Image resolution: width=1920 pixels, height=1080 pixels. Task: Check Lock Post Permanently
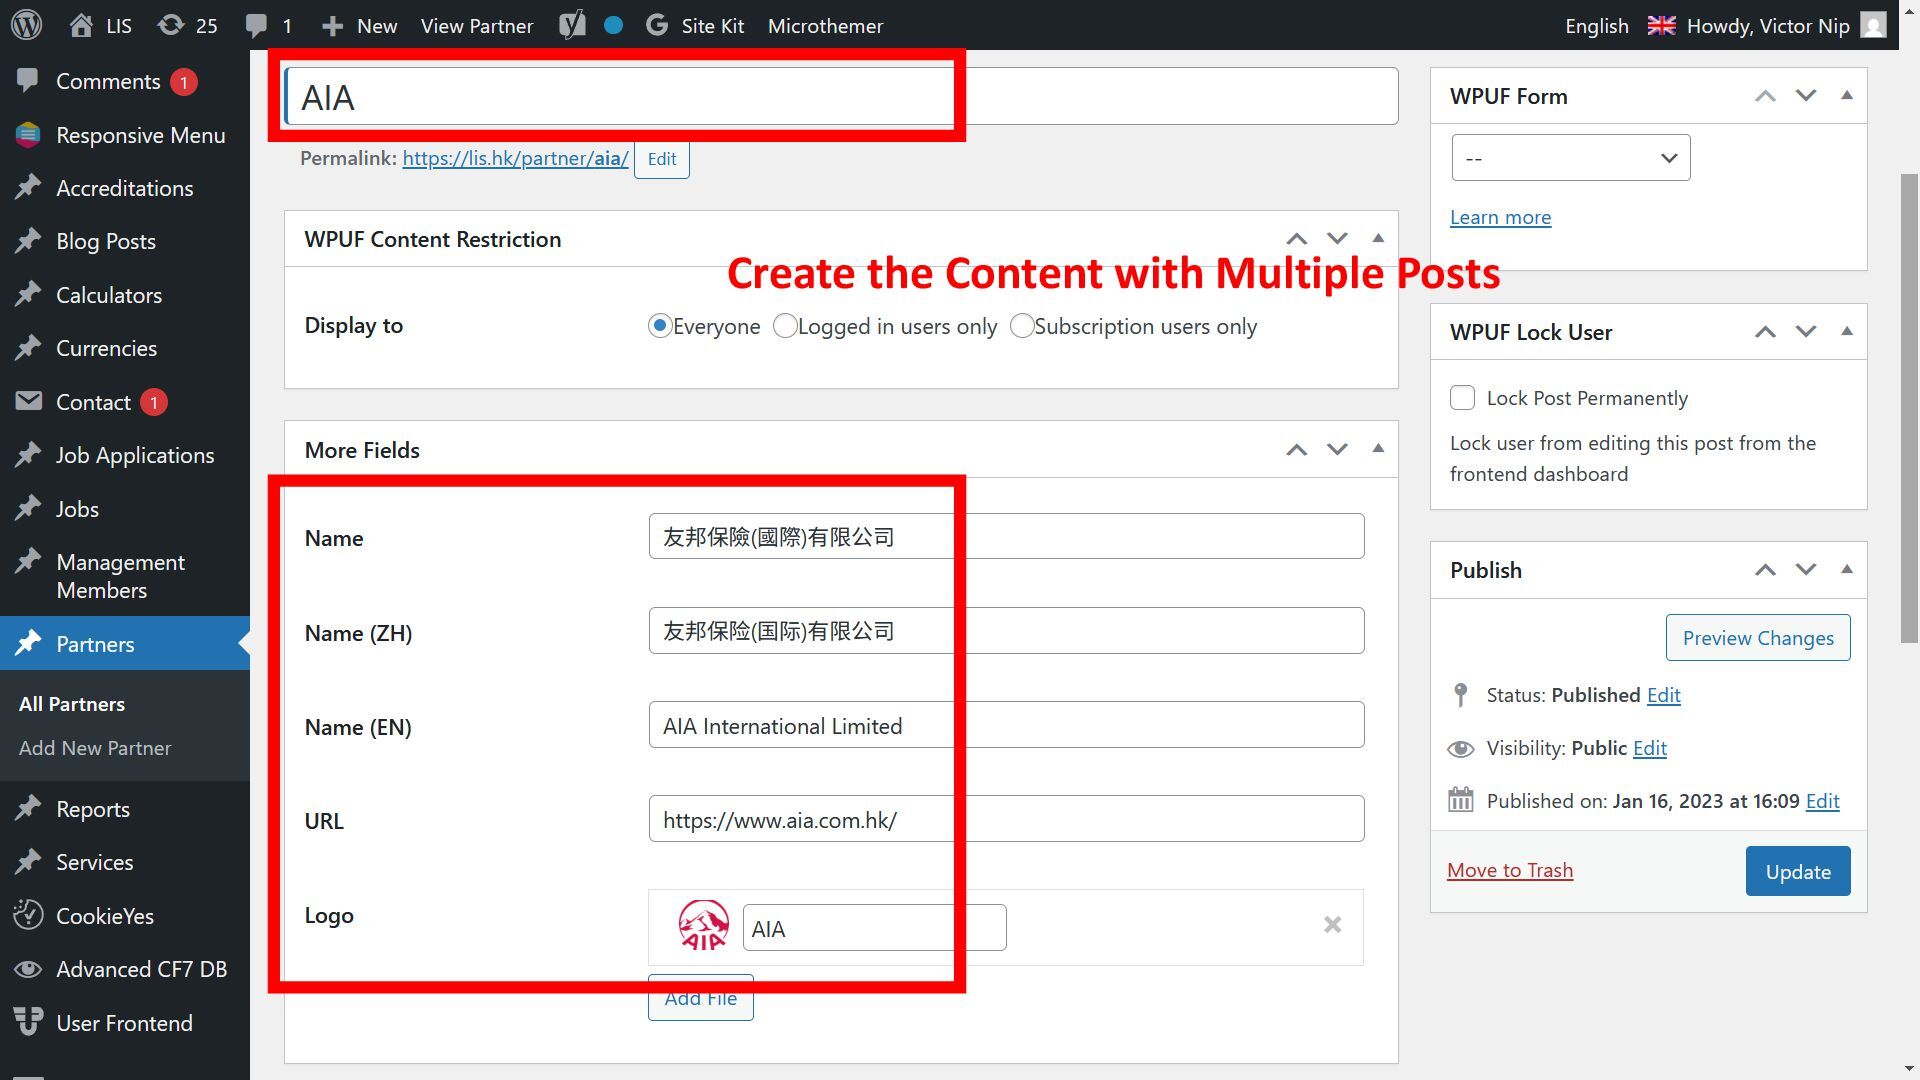tap(1462, 398)
